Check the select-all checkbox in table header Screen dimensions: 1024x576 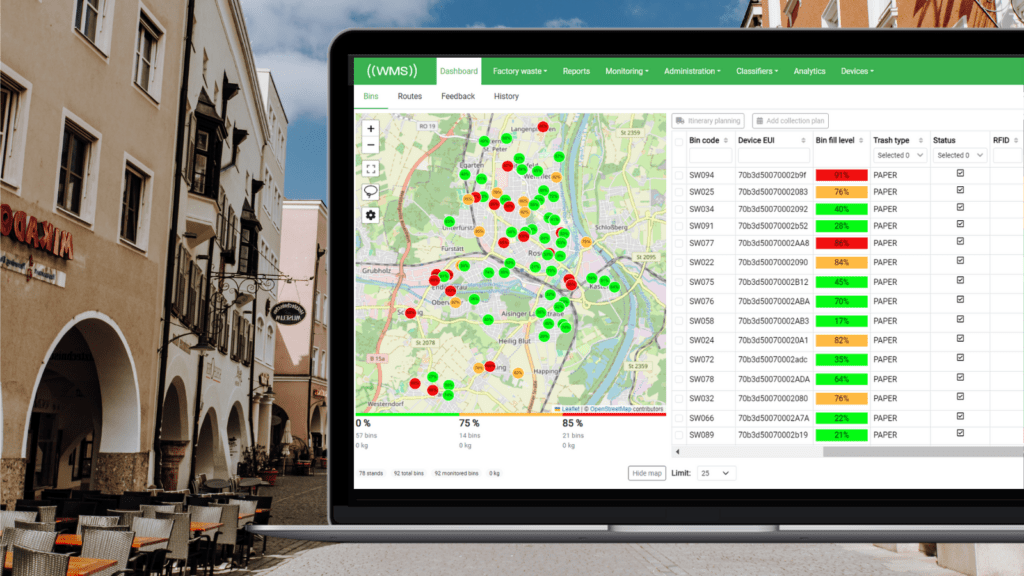tap(679, 142)
